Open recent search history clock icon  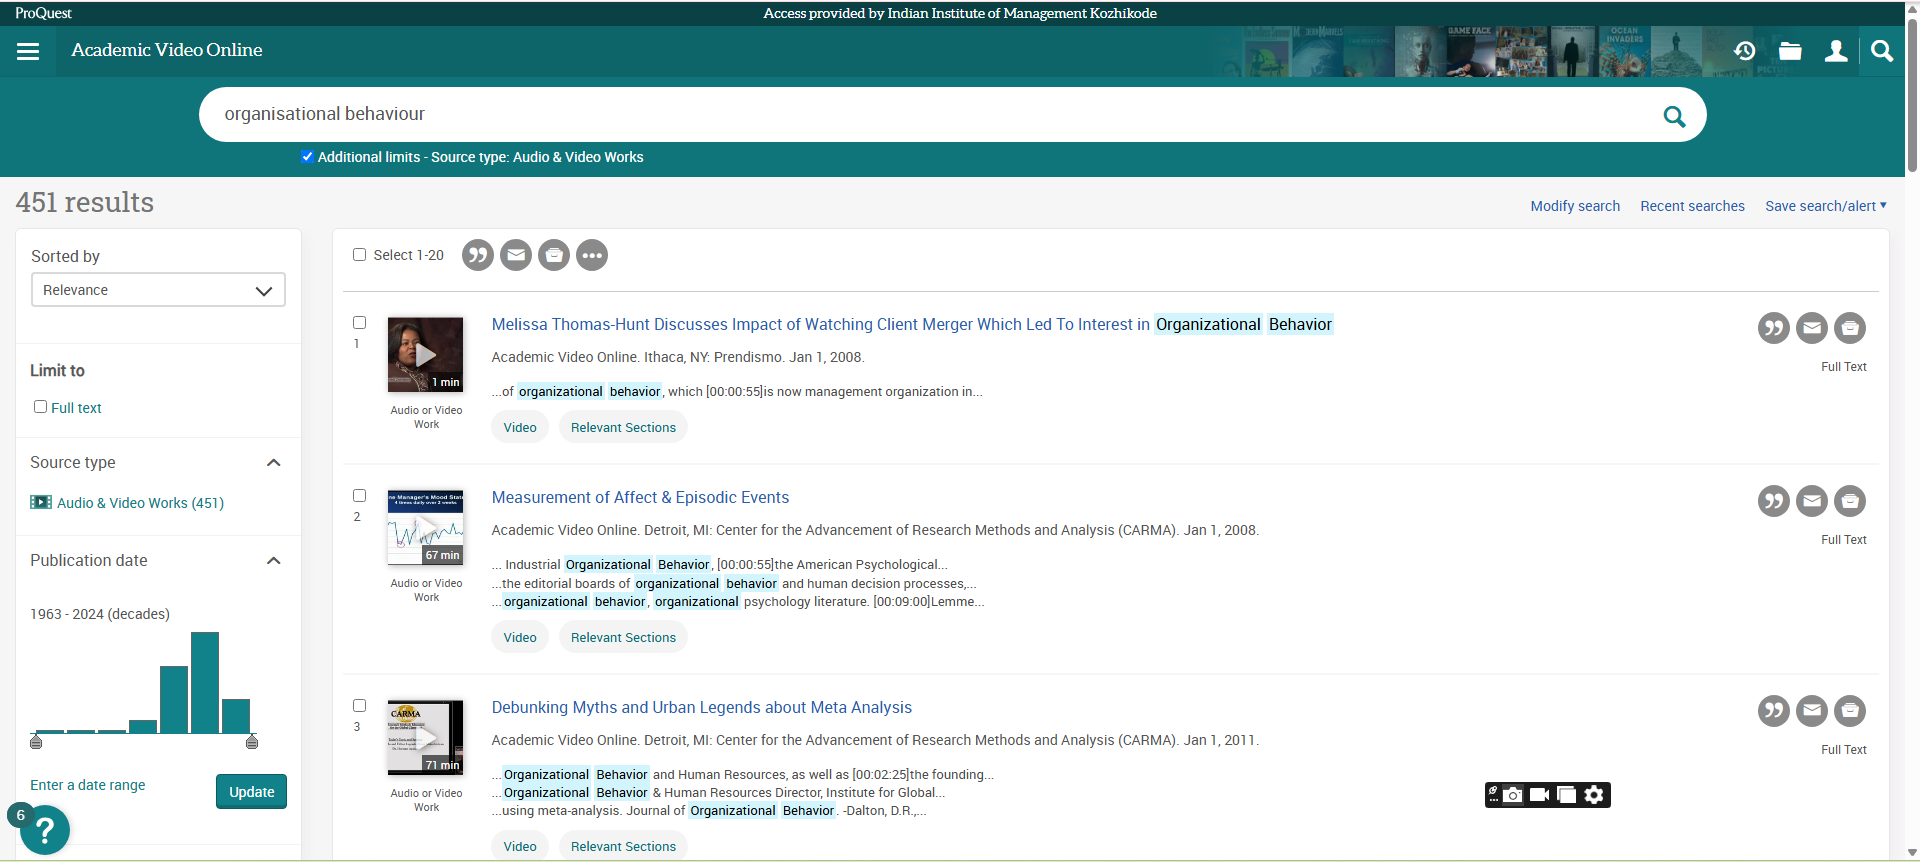[1744, 51]
